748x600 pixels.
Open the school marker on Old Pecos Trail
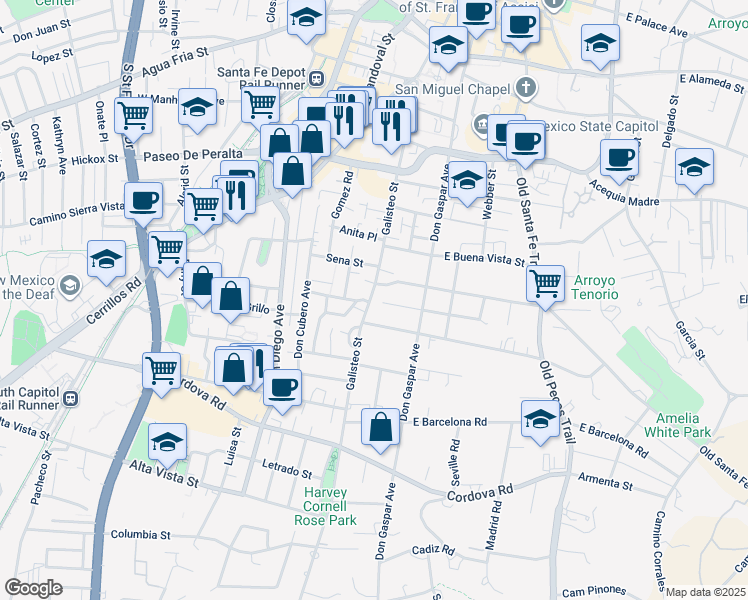click(x=540, y=422)
